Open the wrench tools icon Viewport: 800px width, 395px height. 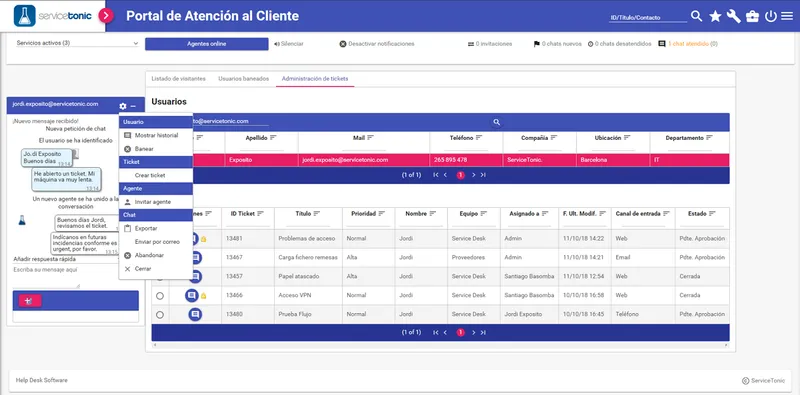click(734, 16)
